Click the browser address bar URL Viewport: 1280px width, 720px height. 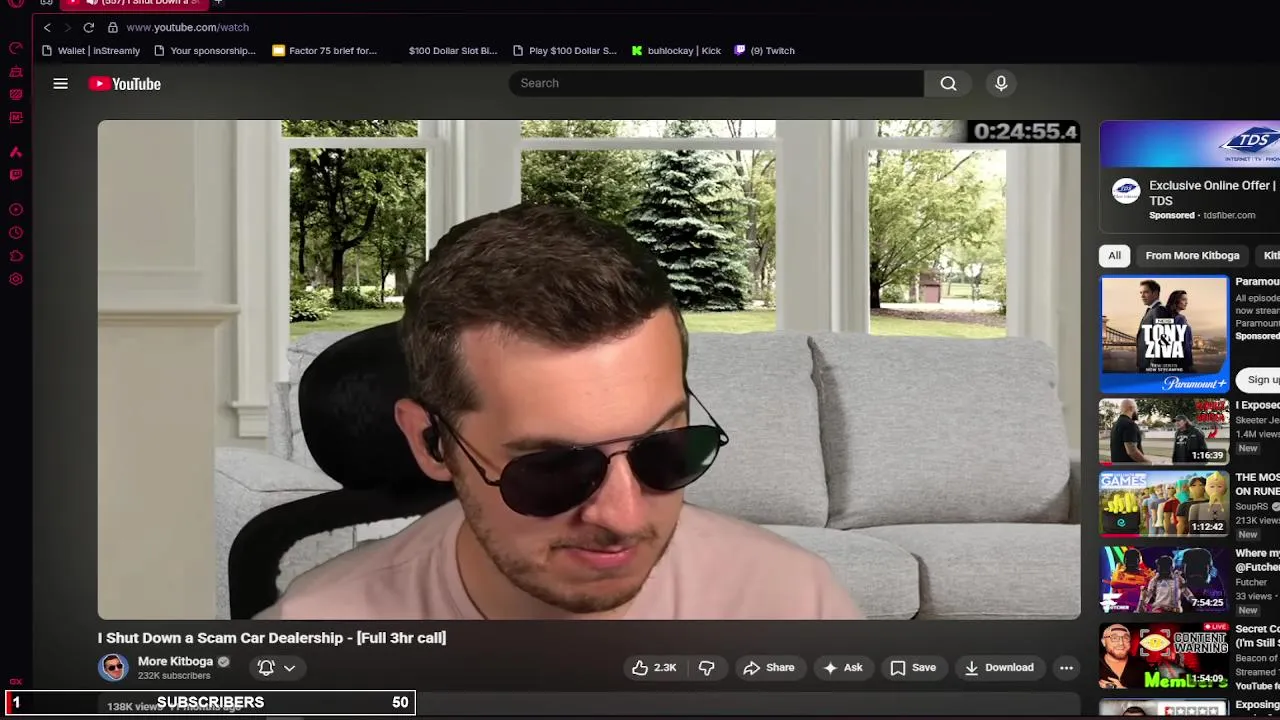188,28
